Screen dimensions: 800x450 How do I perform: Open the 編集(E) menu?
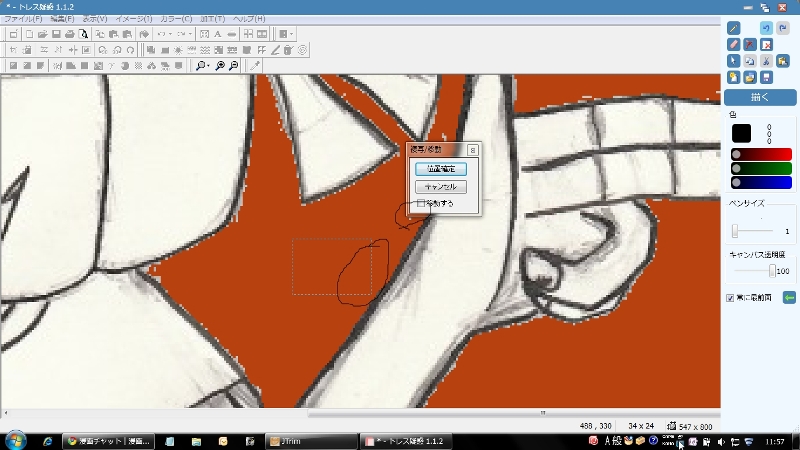[x=62, y=19]
